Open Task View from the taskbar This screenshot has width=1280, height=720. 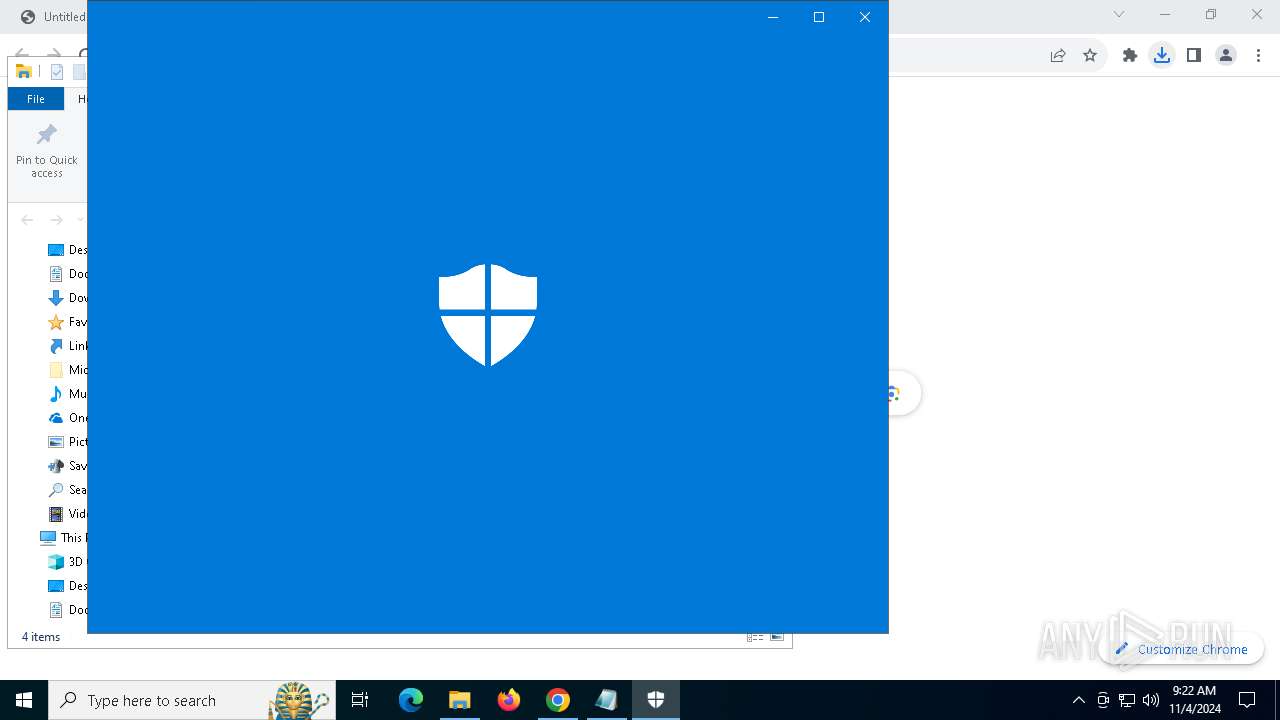coord(360,700)
